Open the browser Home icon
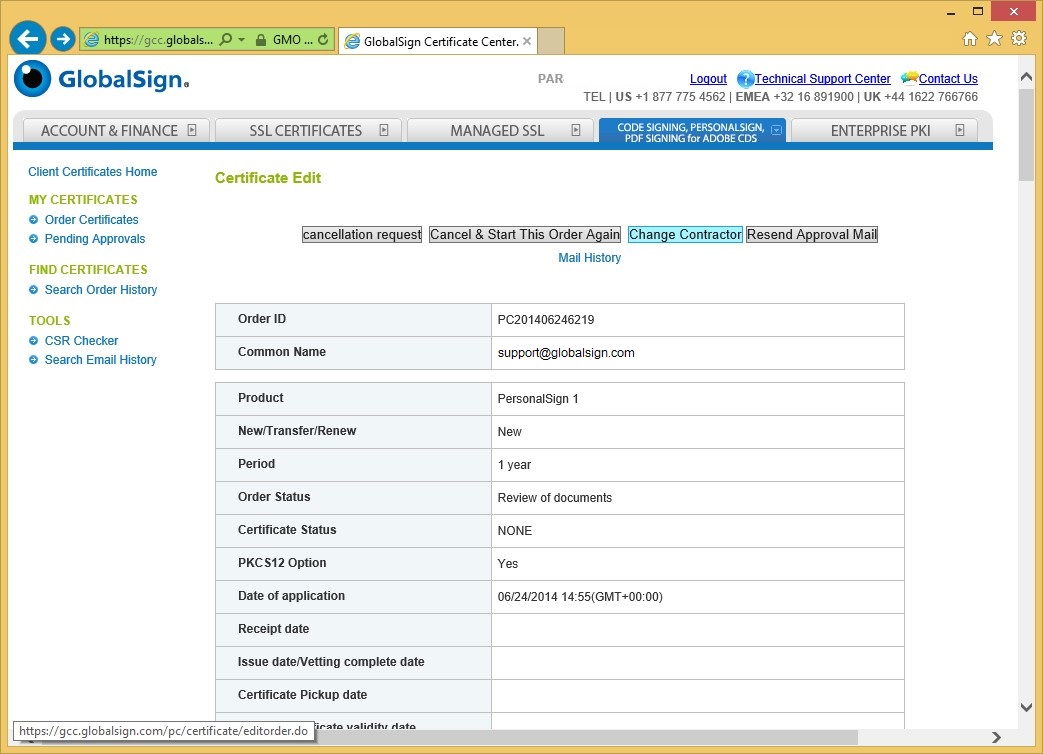 (970, 39)
